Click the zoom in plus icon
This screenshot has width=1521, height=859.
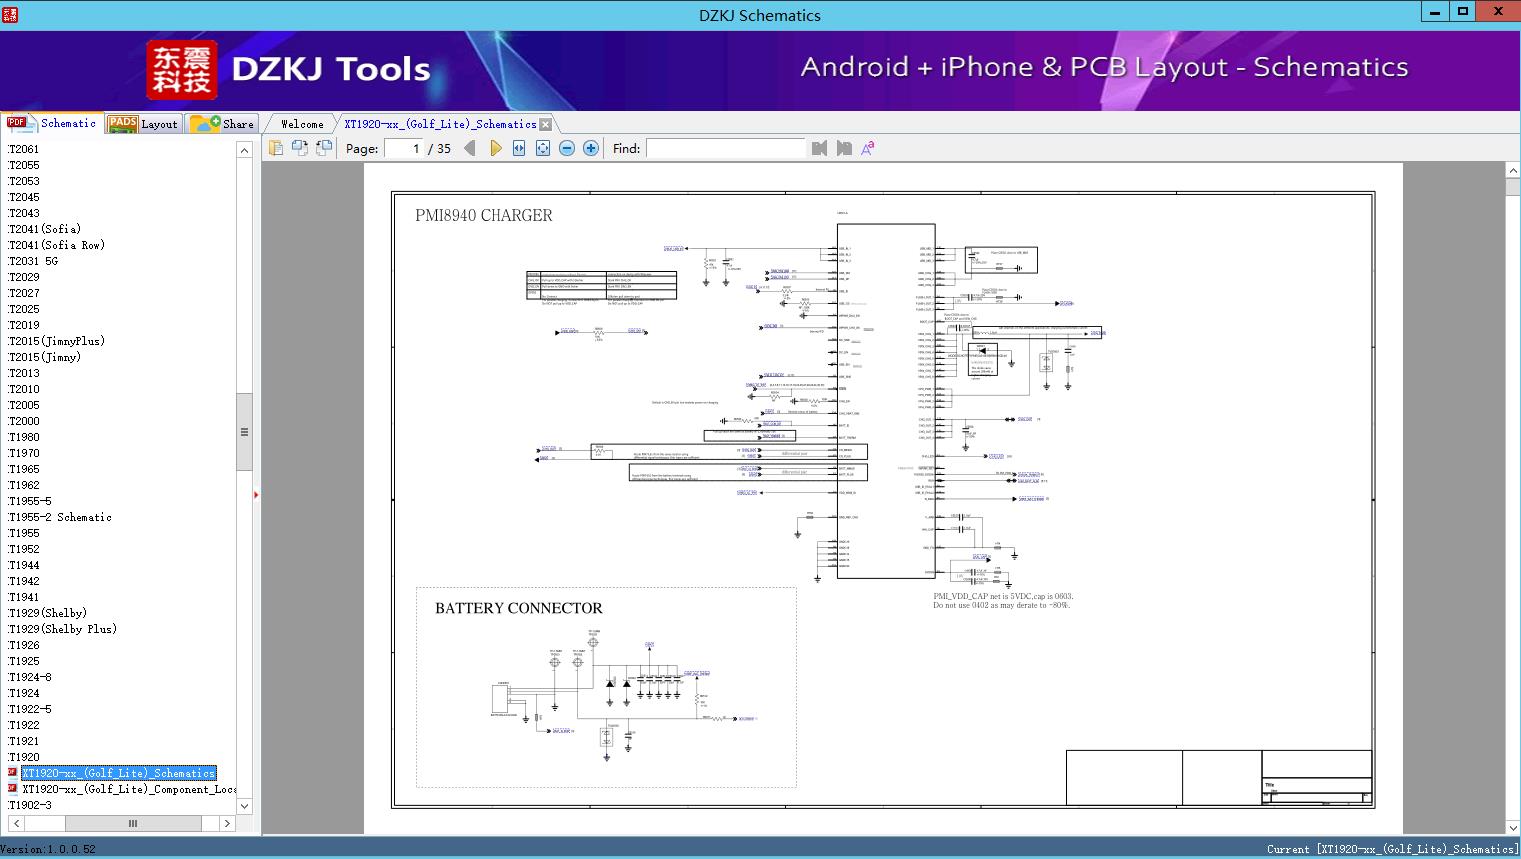tap(591, 148)
